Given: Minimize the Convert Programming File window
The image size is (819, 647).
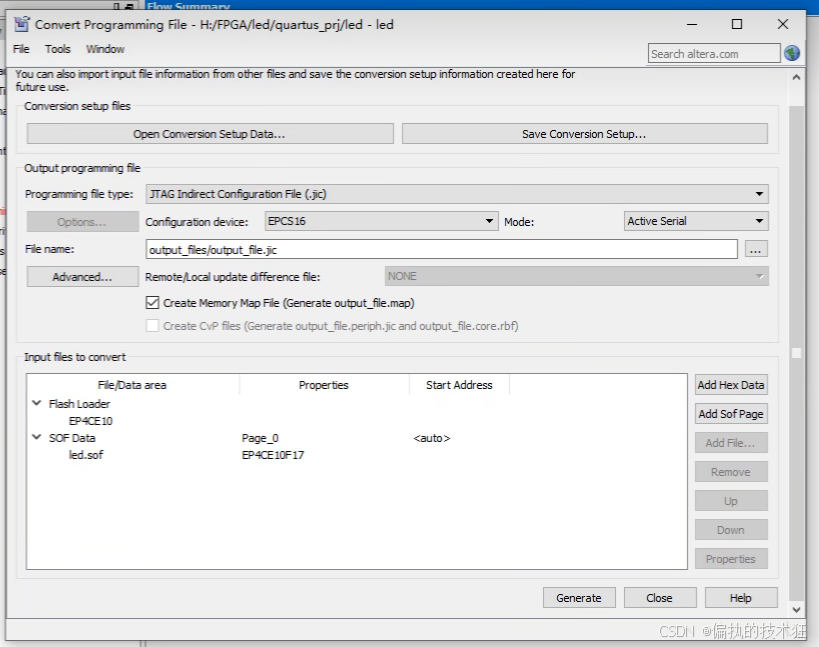Looking at the screenshot, I should (692, 24).
